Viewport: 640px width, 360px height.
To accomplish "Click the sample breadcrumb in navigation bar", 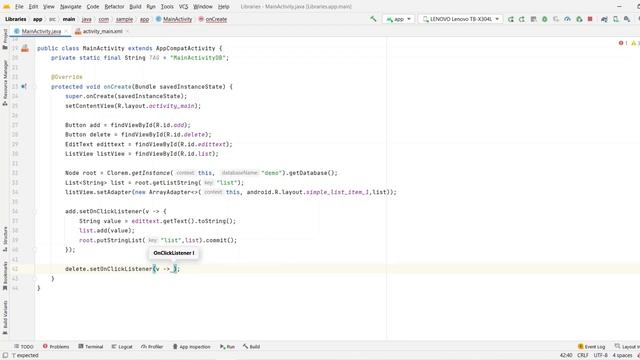I will click(x=124, y=19).
